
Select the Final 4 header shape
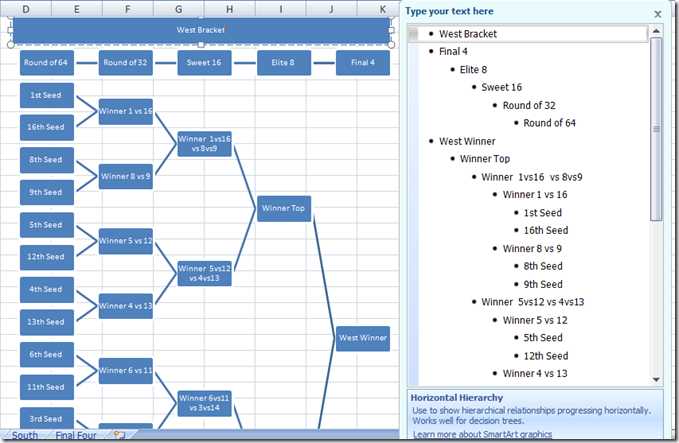363,62
